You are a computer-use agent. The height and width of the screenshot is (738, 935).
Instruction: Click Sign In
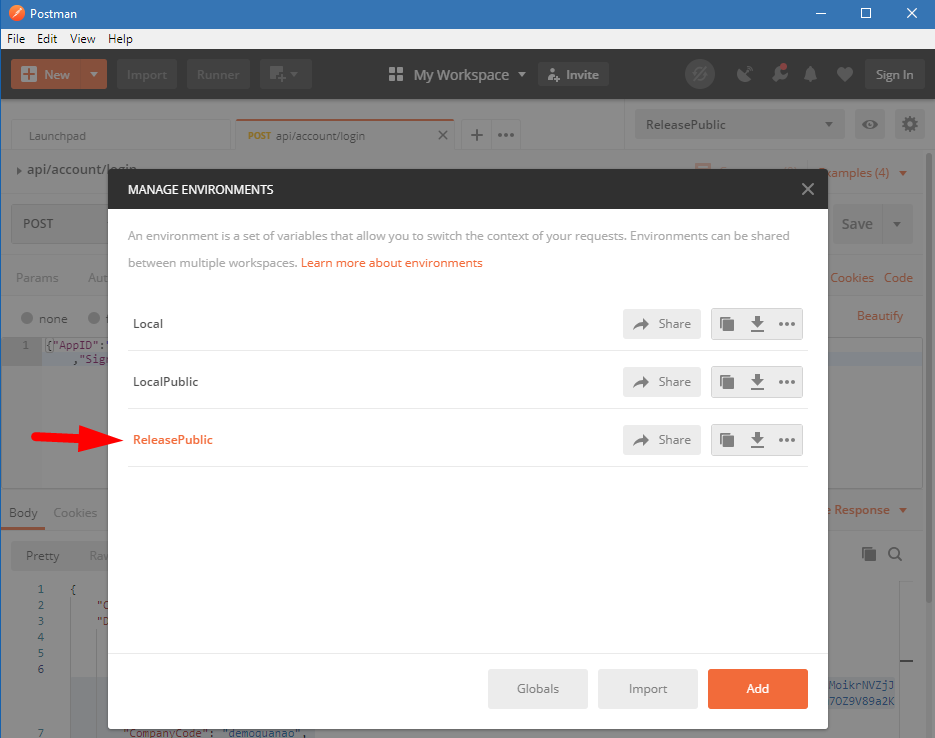pos(894,75)
